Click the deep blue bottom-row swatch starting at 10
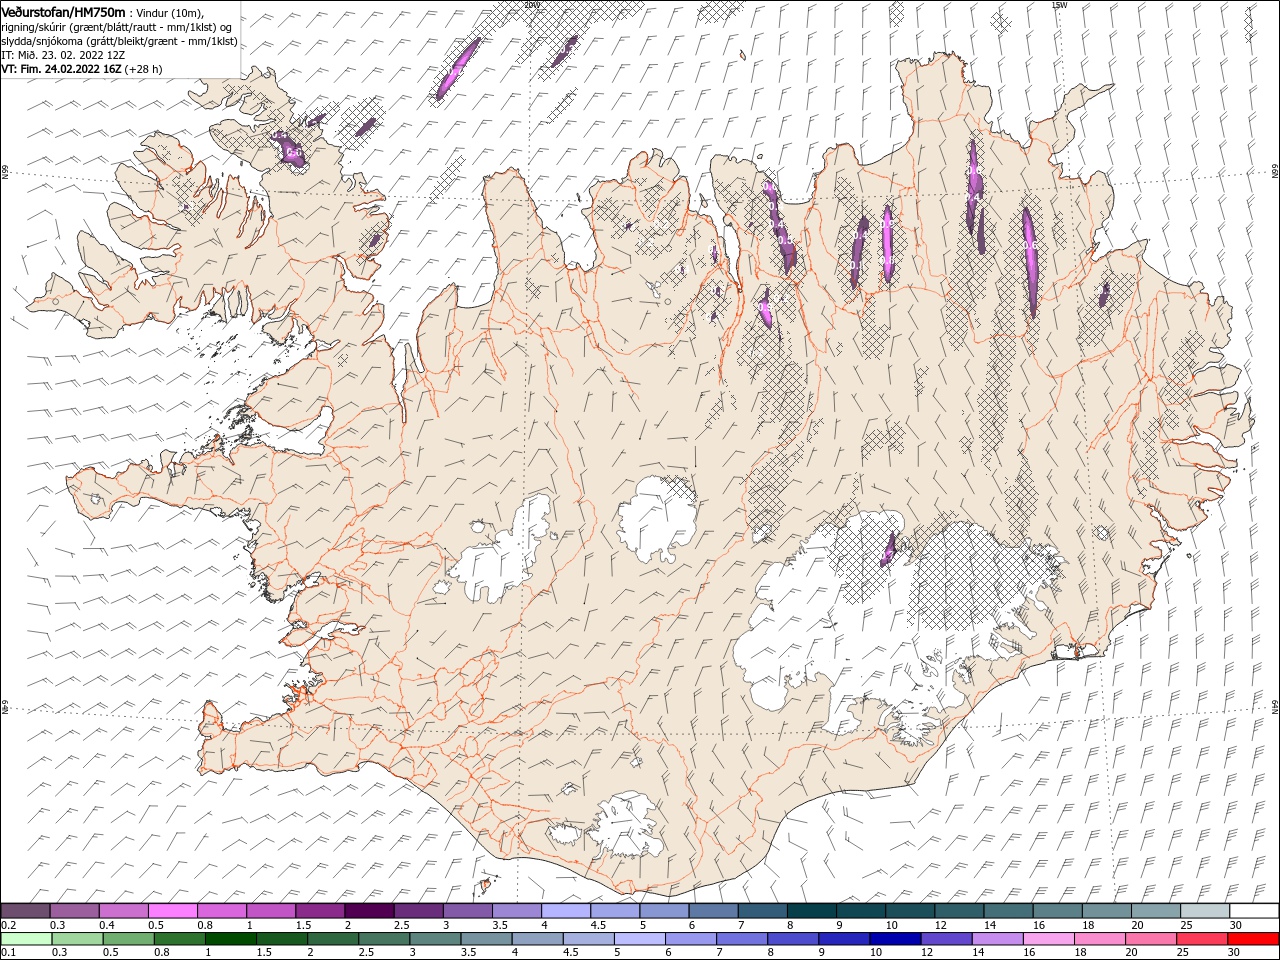 (894, 939)
